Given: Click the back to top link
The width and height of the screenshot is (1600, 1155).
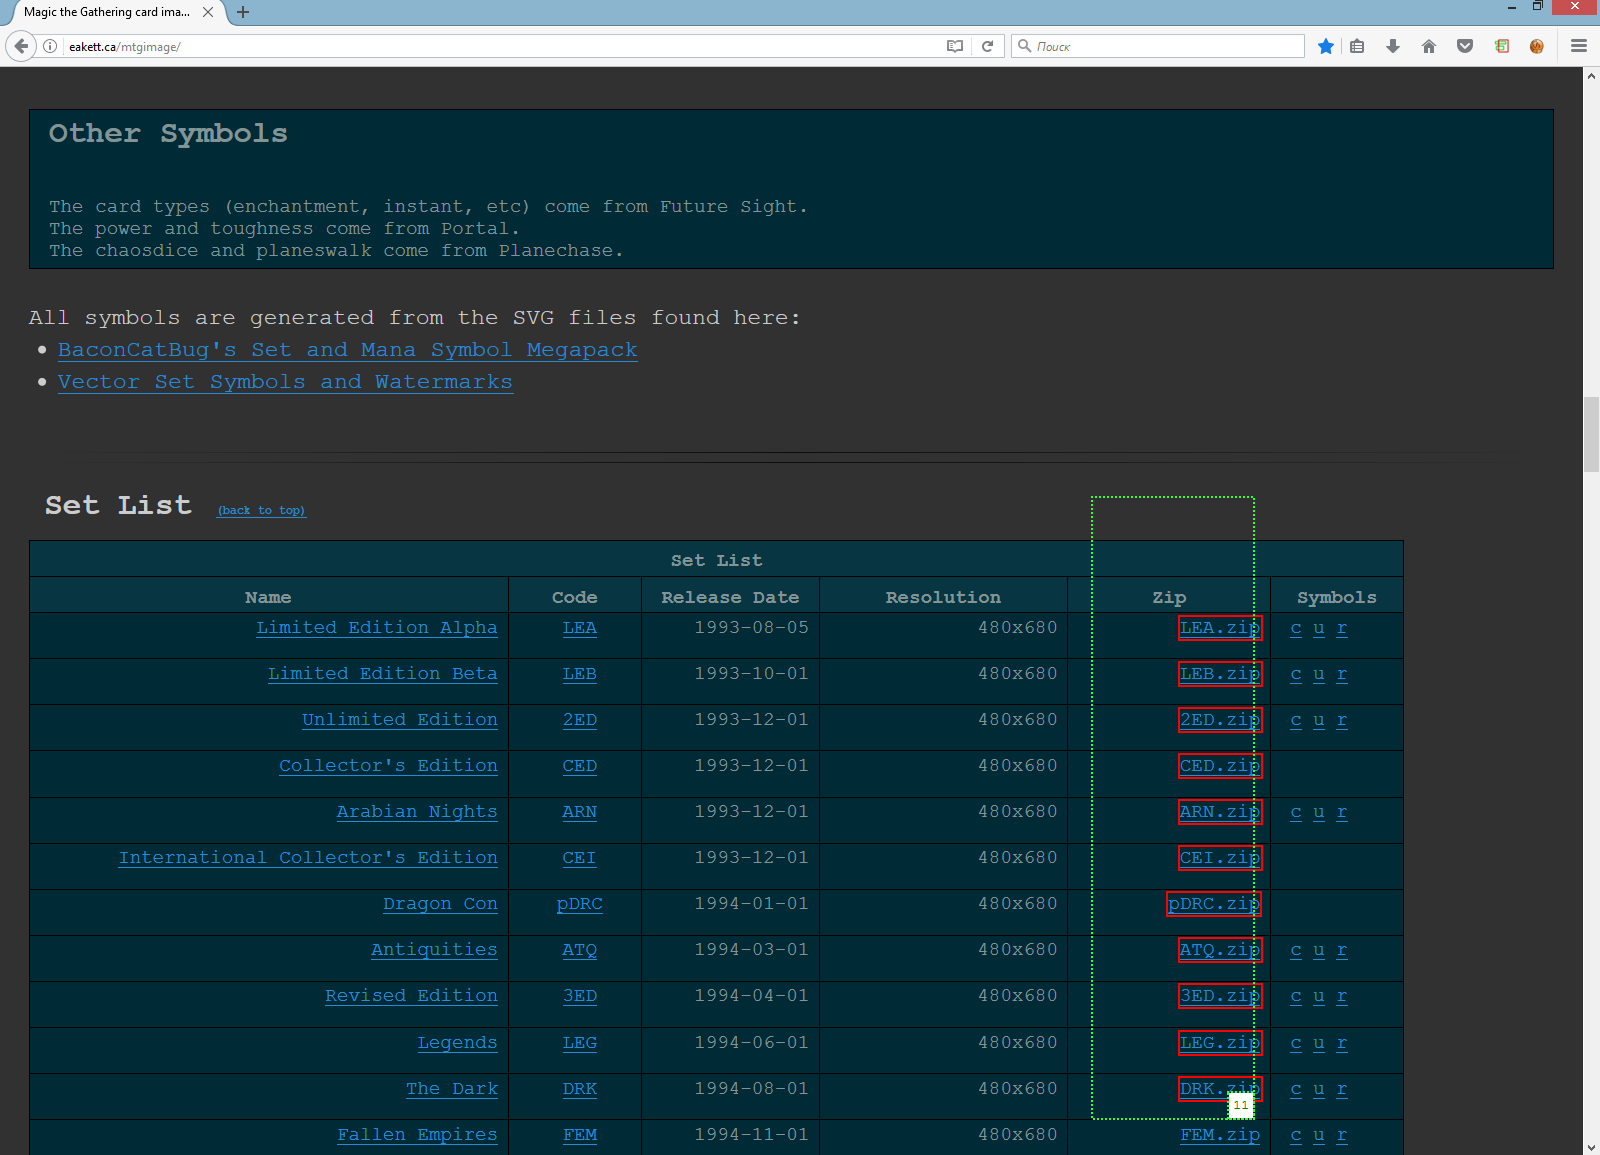Looking at the screenshot, I should tap(261, 510).
